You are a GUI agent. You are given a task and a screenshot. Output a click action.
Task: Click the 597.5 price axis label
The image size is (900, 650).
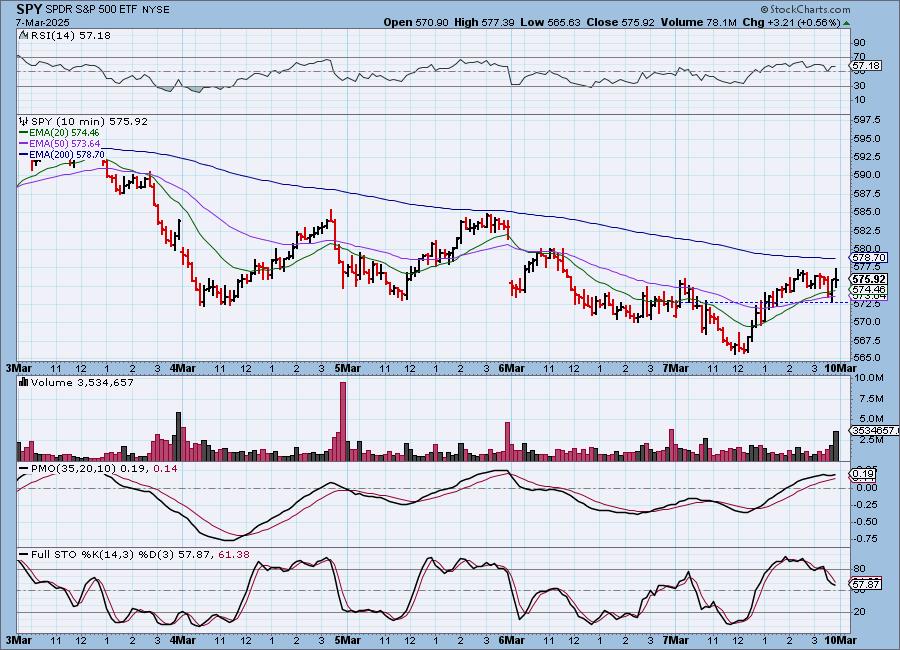(867, 119)
